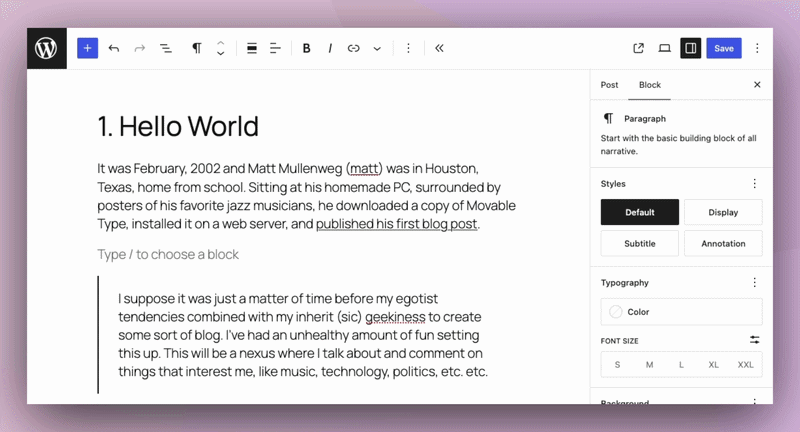Select the Default style
This screenshot has width=800, height=432.
pyautogui.click(x=640, y=212)
